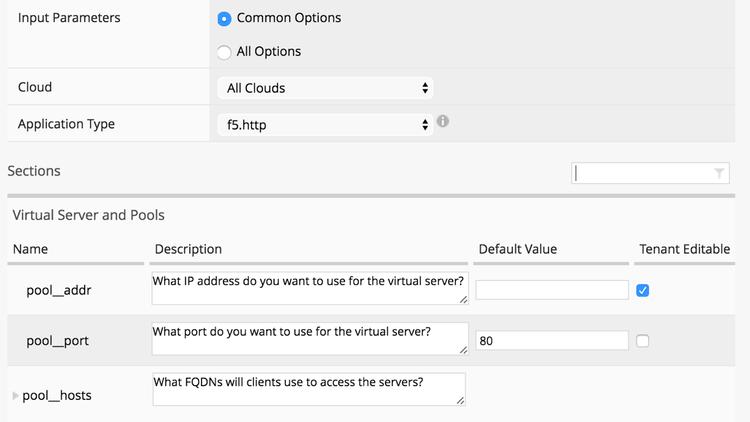Image resolution: width=750 pixels, height=422 pixels.
Task: Click the Virtual Server and Pools heading
Action: (x=89, y=215)
